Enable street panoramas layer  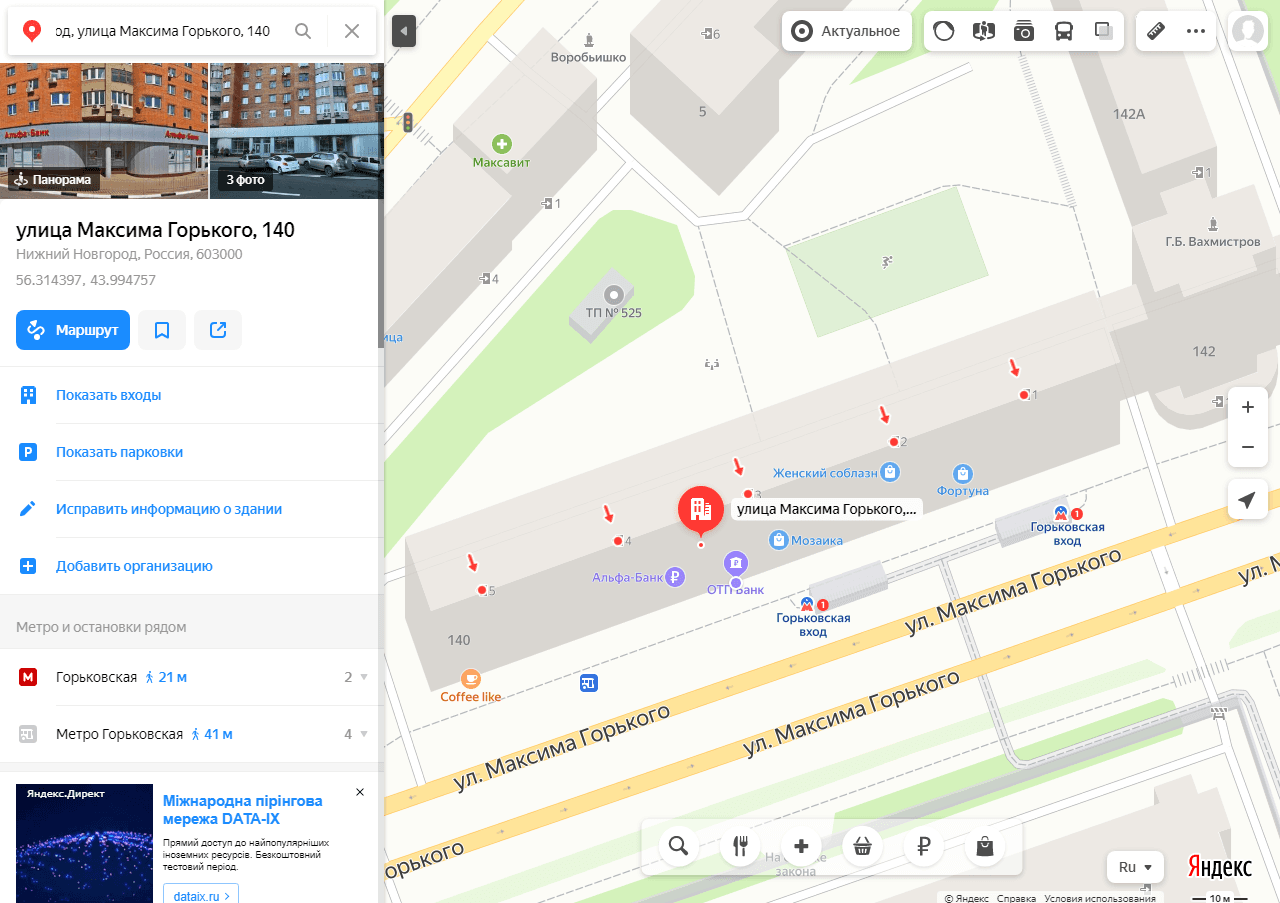coord(984,31)
